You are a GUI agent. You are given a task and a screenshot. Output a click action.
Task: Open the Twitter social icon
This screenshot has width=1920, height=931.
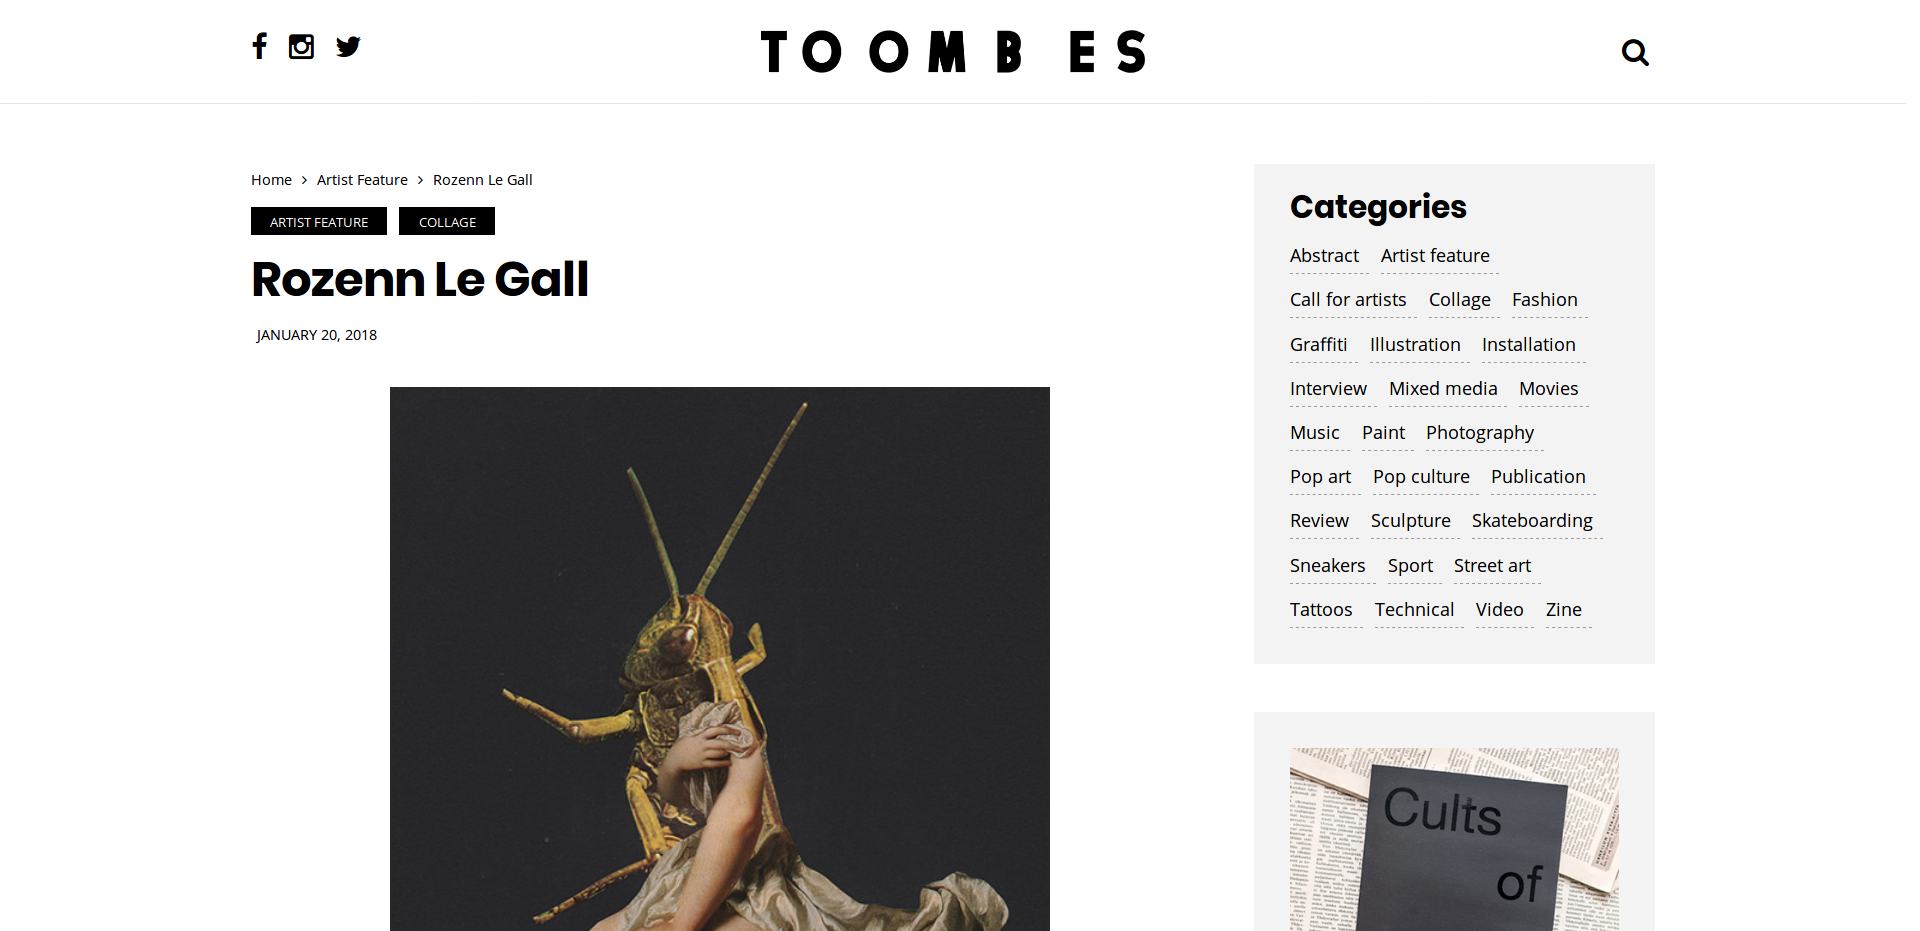coord(348,46)
